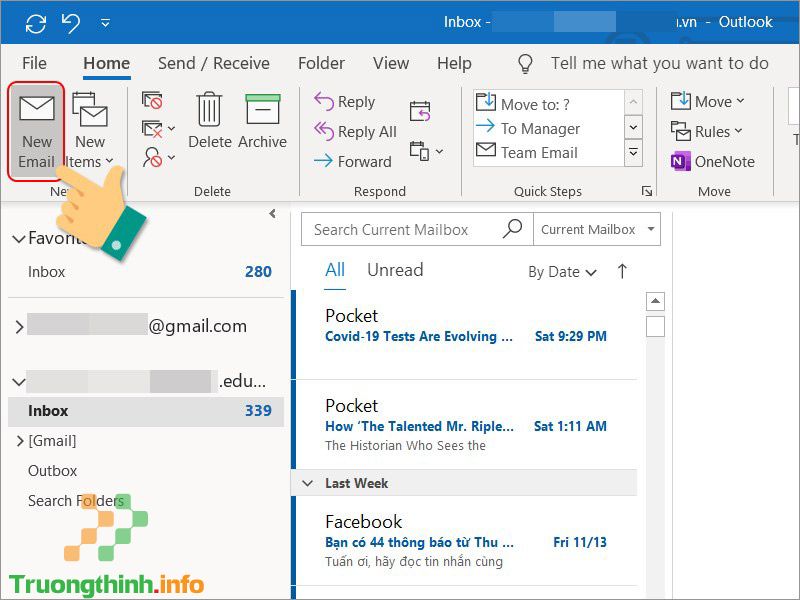Screen dimensions: 800x600
Task: Select the Inbox folder with 339 unread
Action: [x=146, y=411]
